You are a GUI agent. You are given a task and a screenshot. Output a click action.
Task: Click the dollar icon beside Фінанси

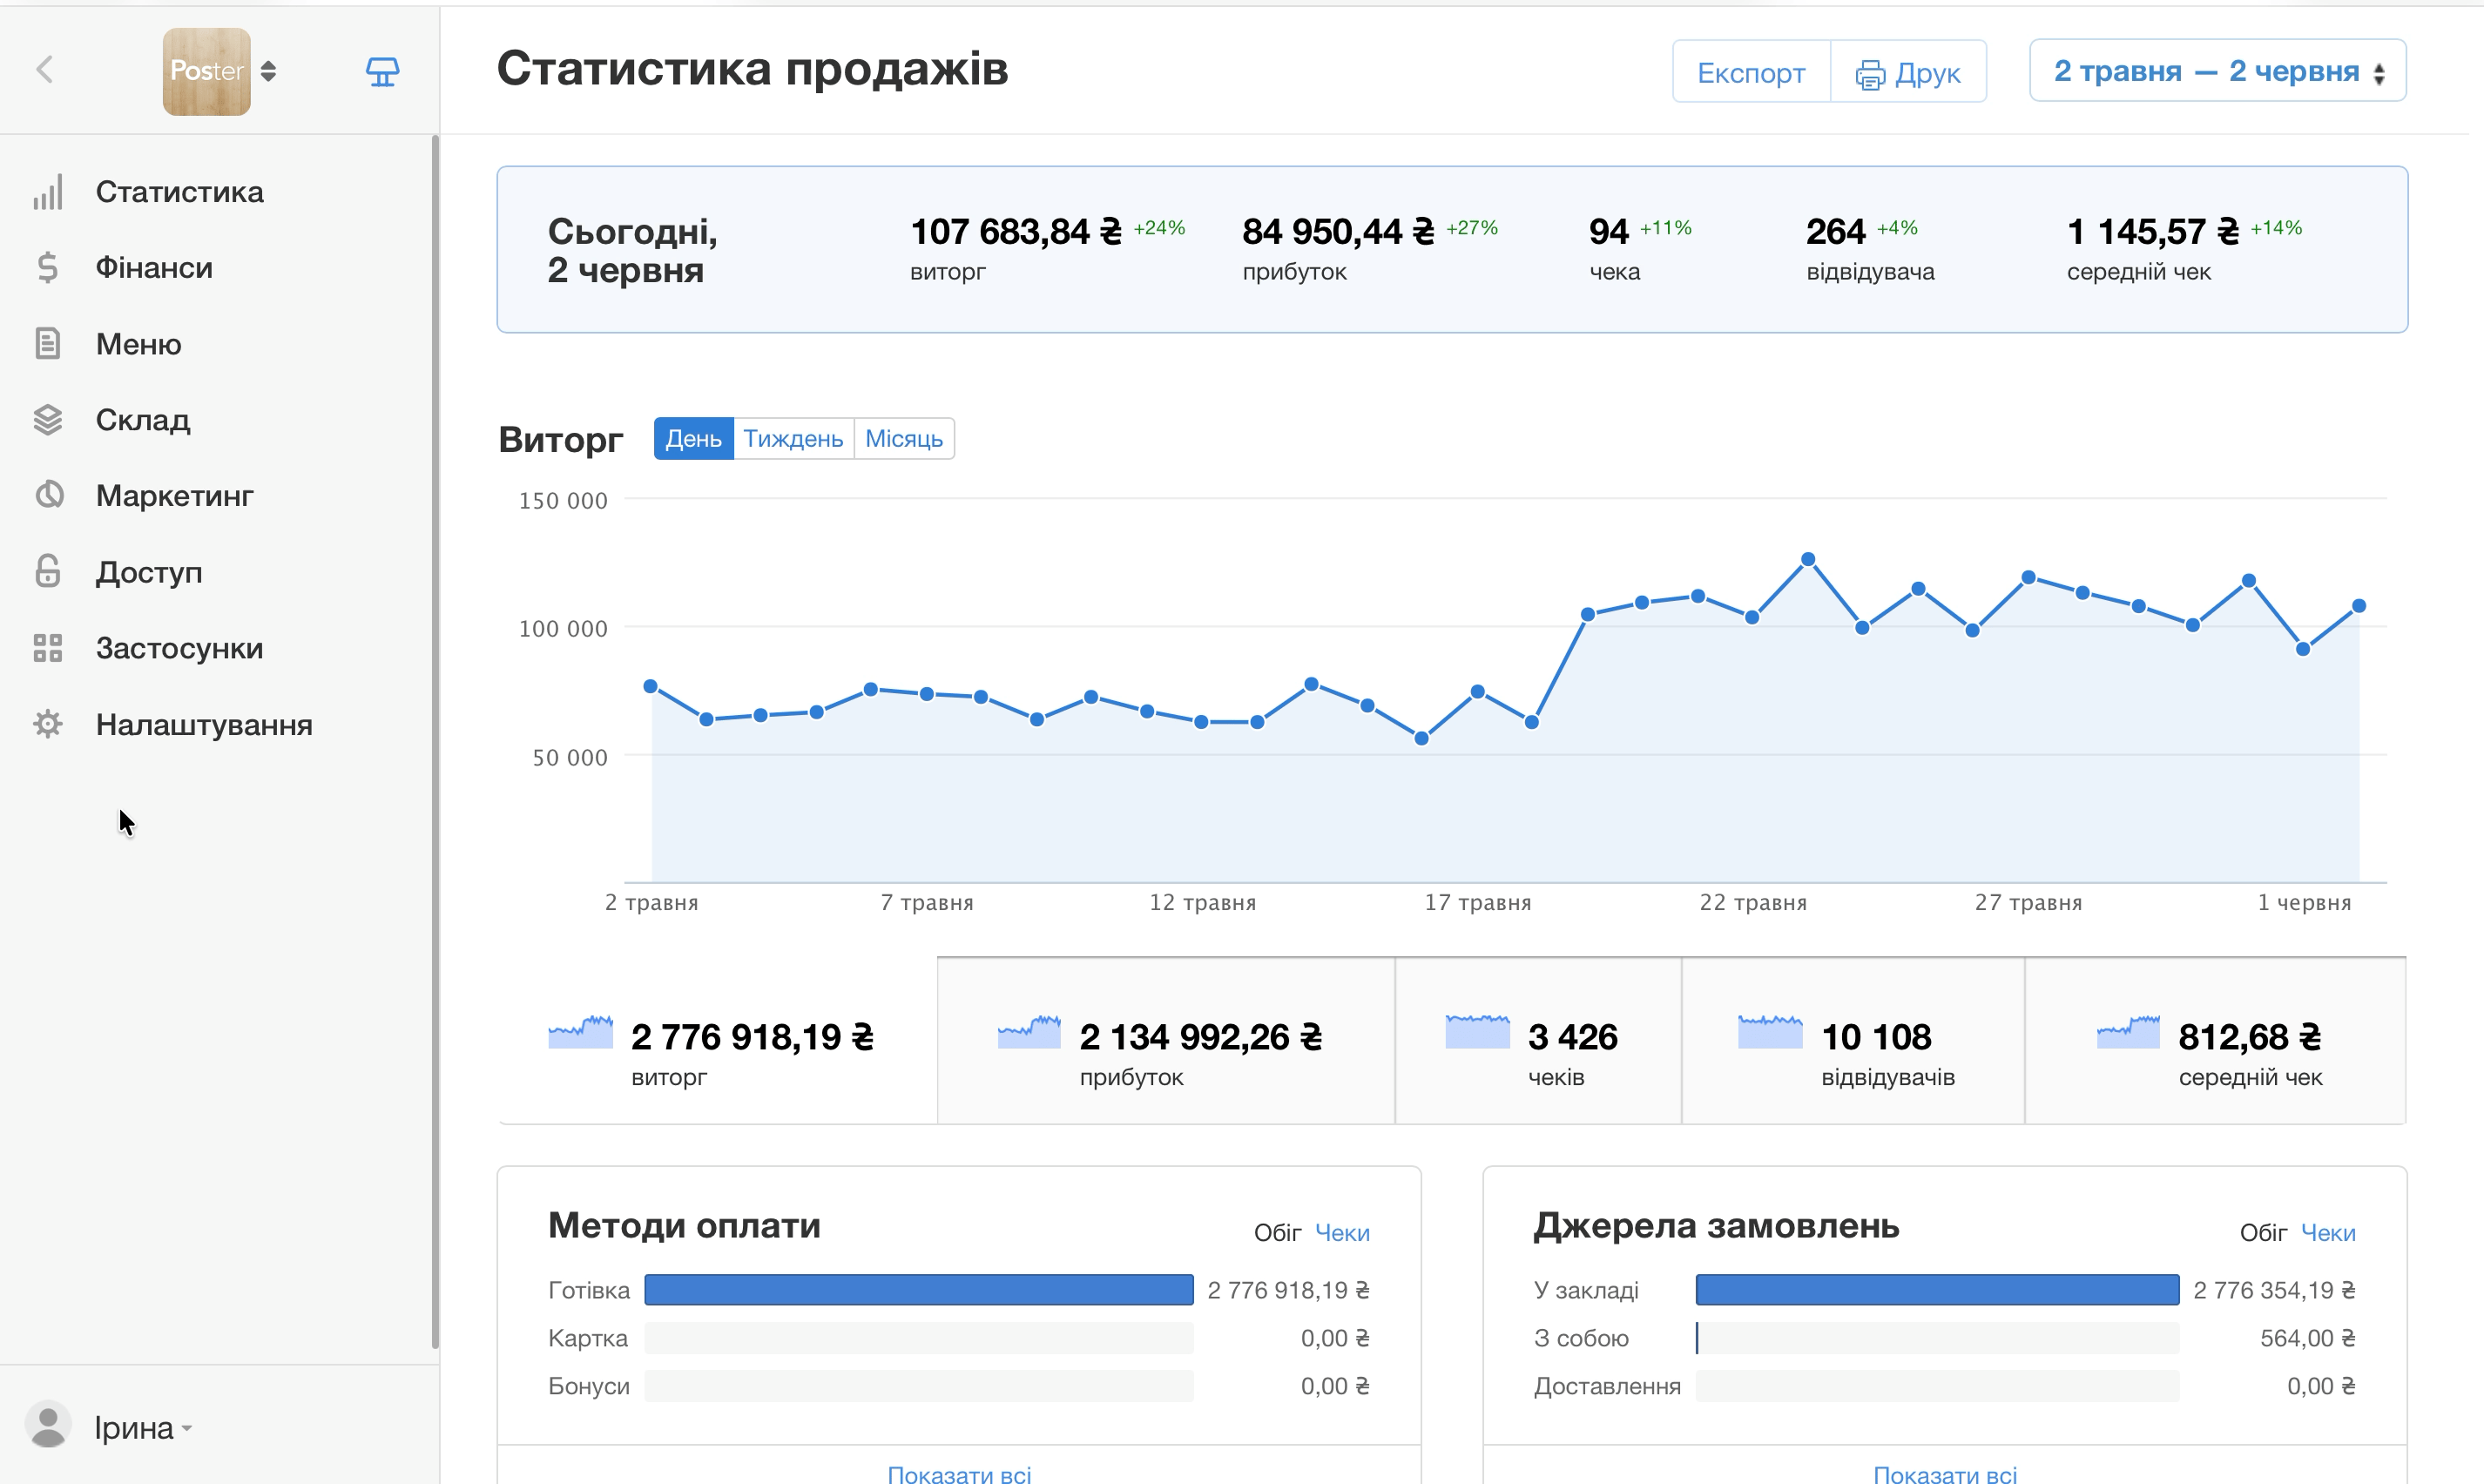coord(48,268)
